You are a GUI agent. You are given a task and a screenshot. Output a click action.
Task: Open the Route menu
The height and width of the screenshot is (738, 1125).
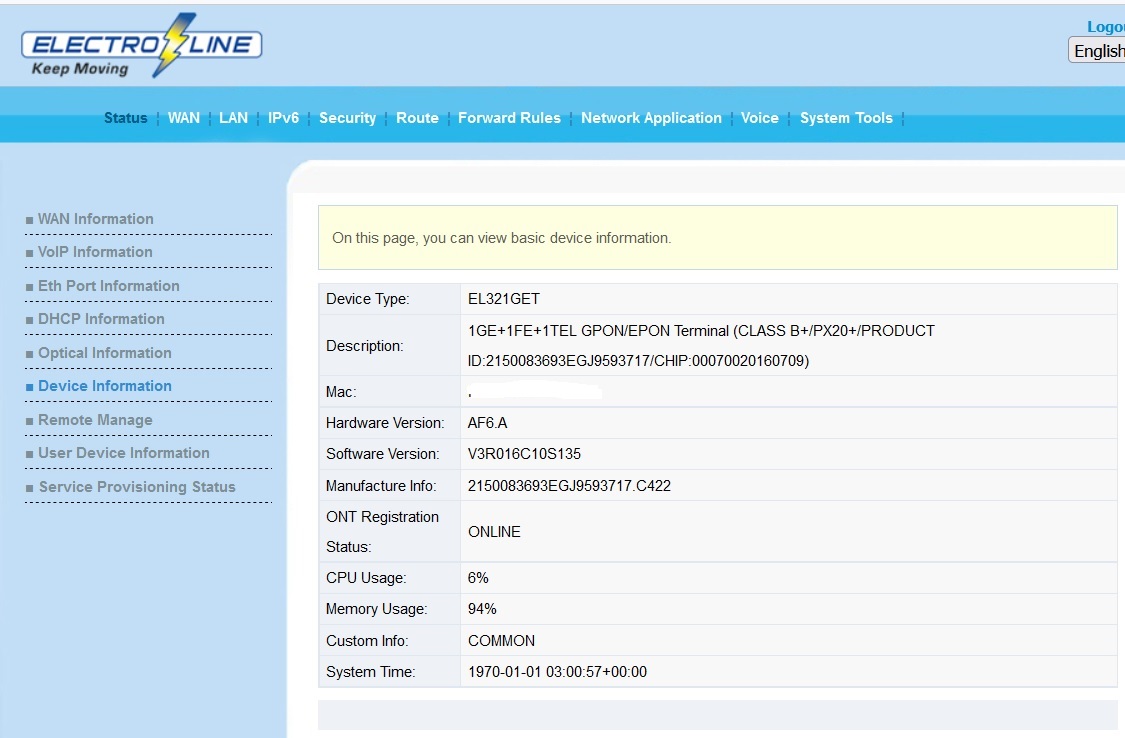coord(417,118)
